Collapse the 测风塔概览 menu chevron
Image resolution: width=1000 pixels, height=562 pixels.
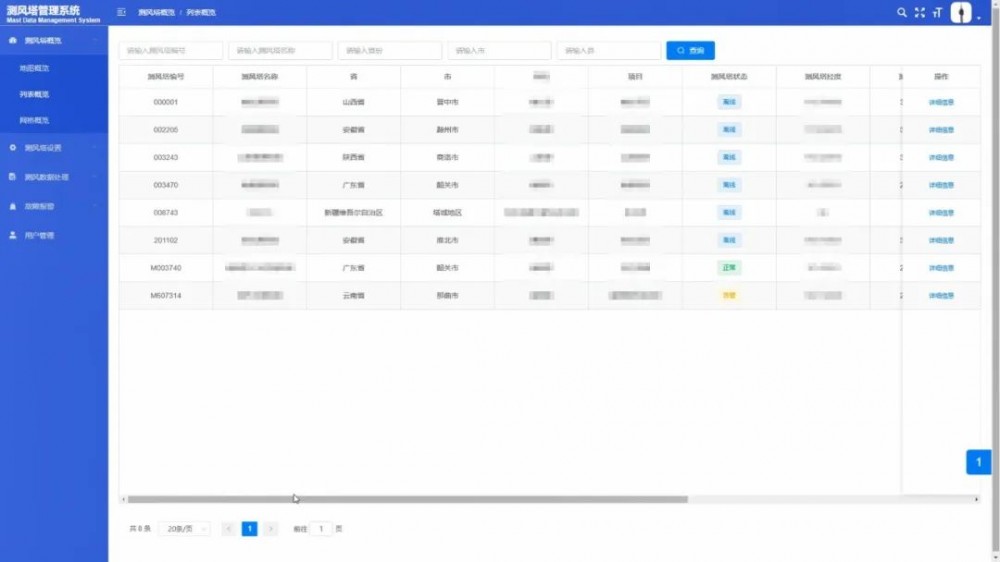pos(95,40)
